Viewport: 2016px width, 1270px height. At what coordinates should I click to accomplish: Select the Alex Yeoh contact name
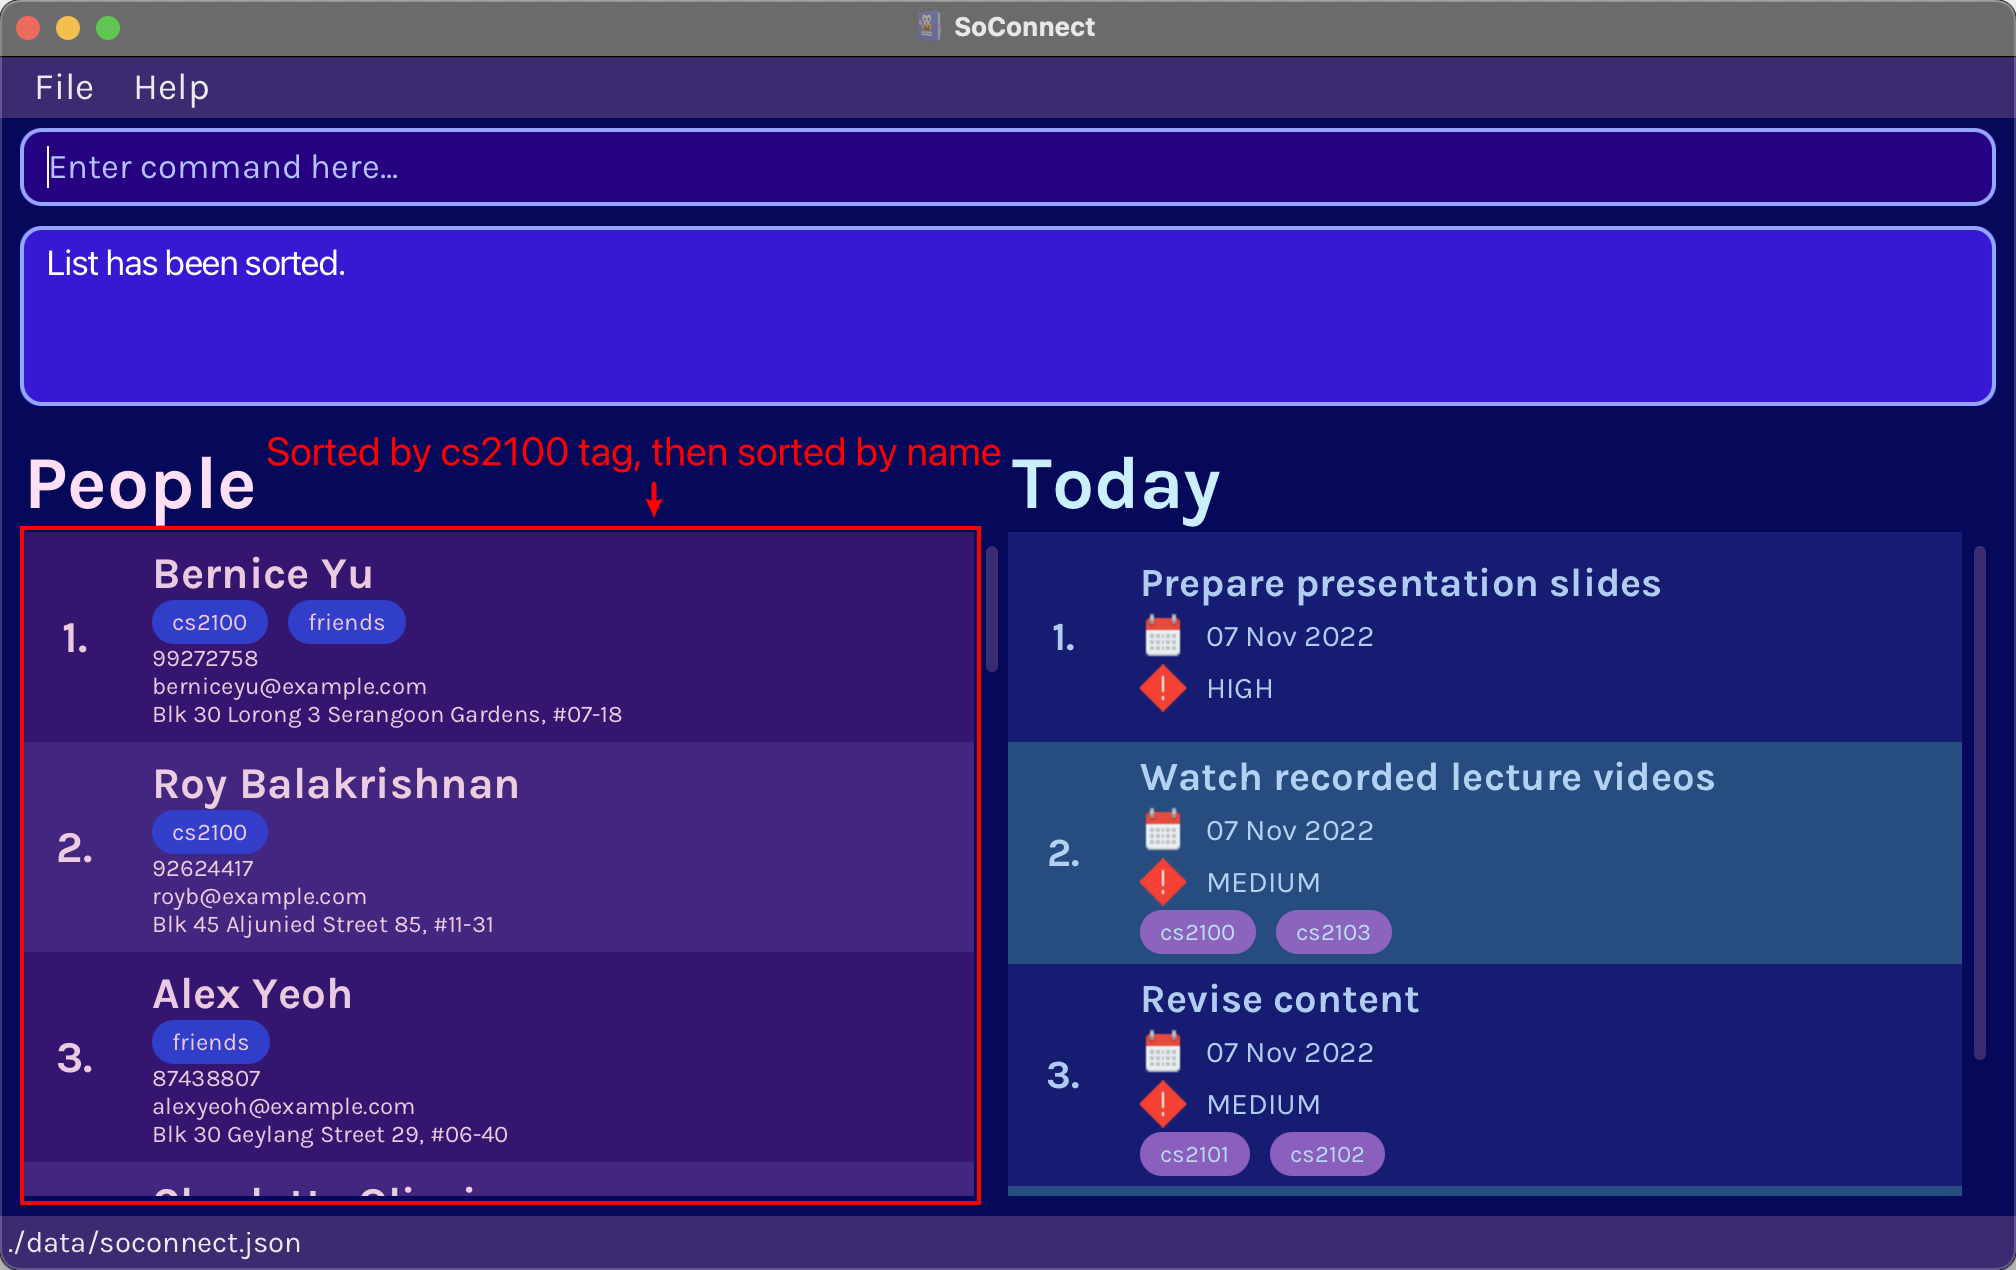252,994
